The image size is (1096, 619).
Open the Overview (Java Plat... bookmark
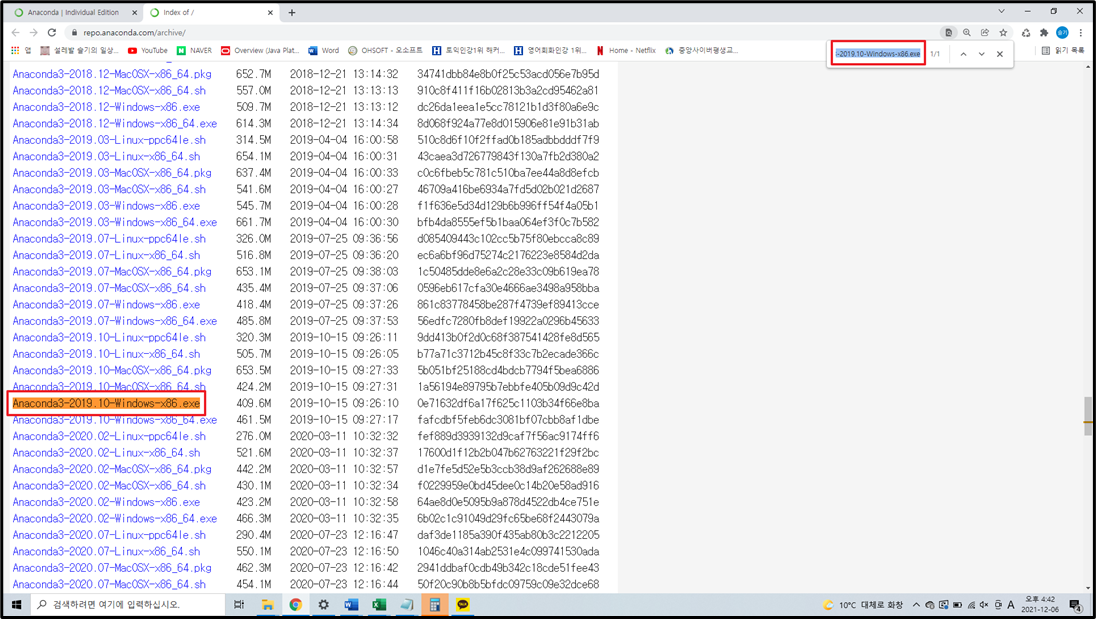[260, 50]
